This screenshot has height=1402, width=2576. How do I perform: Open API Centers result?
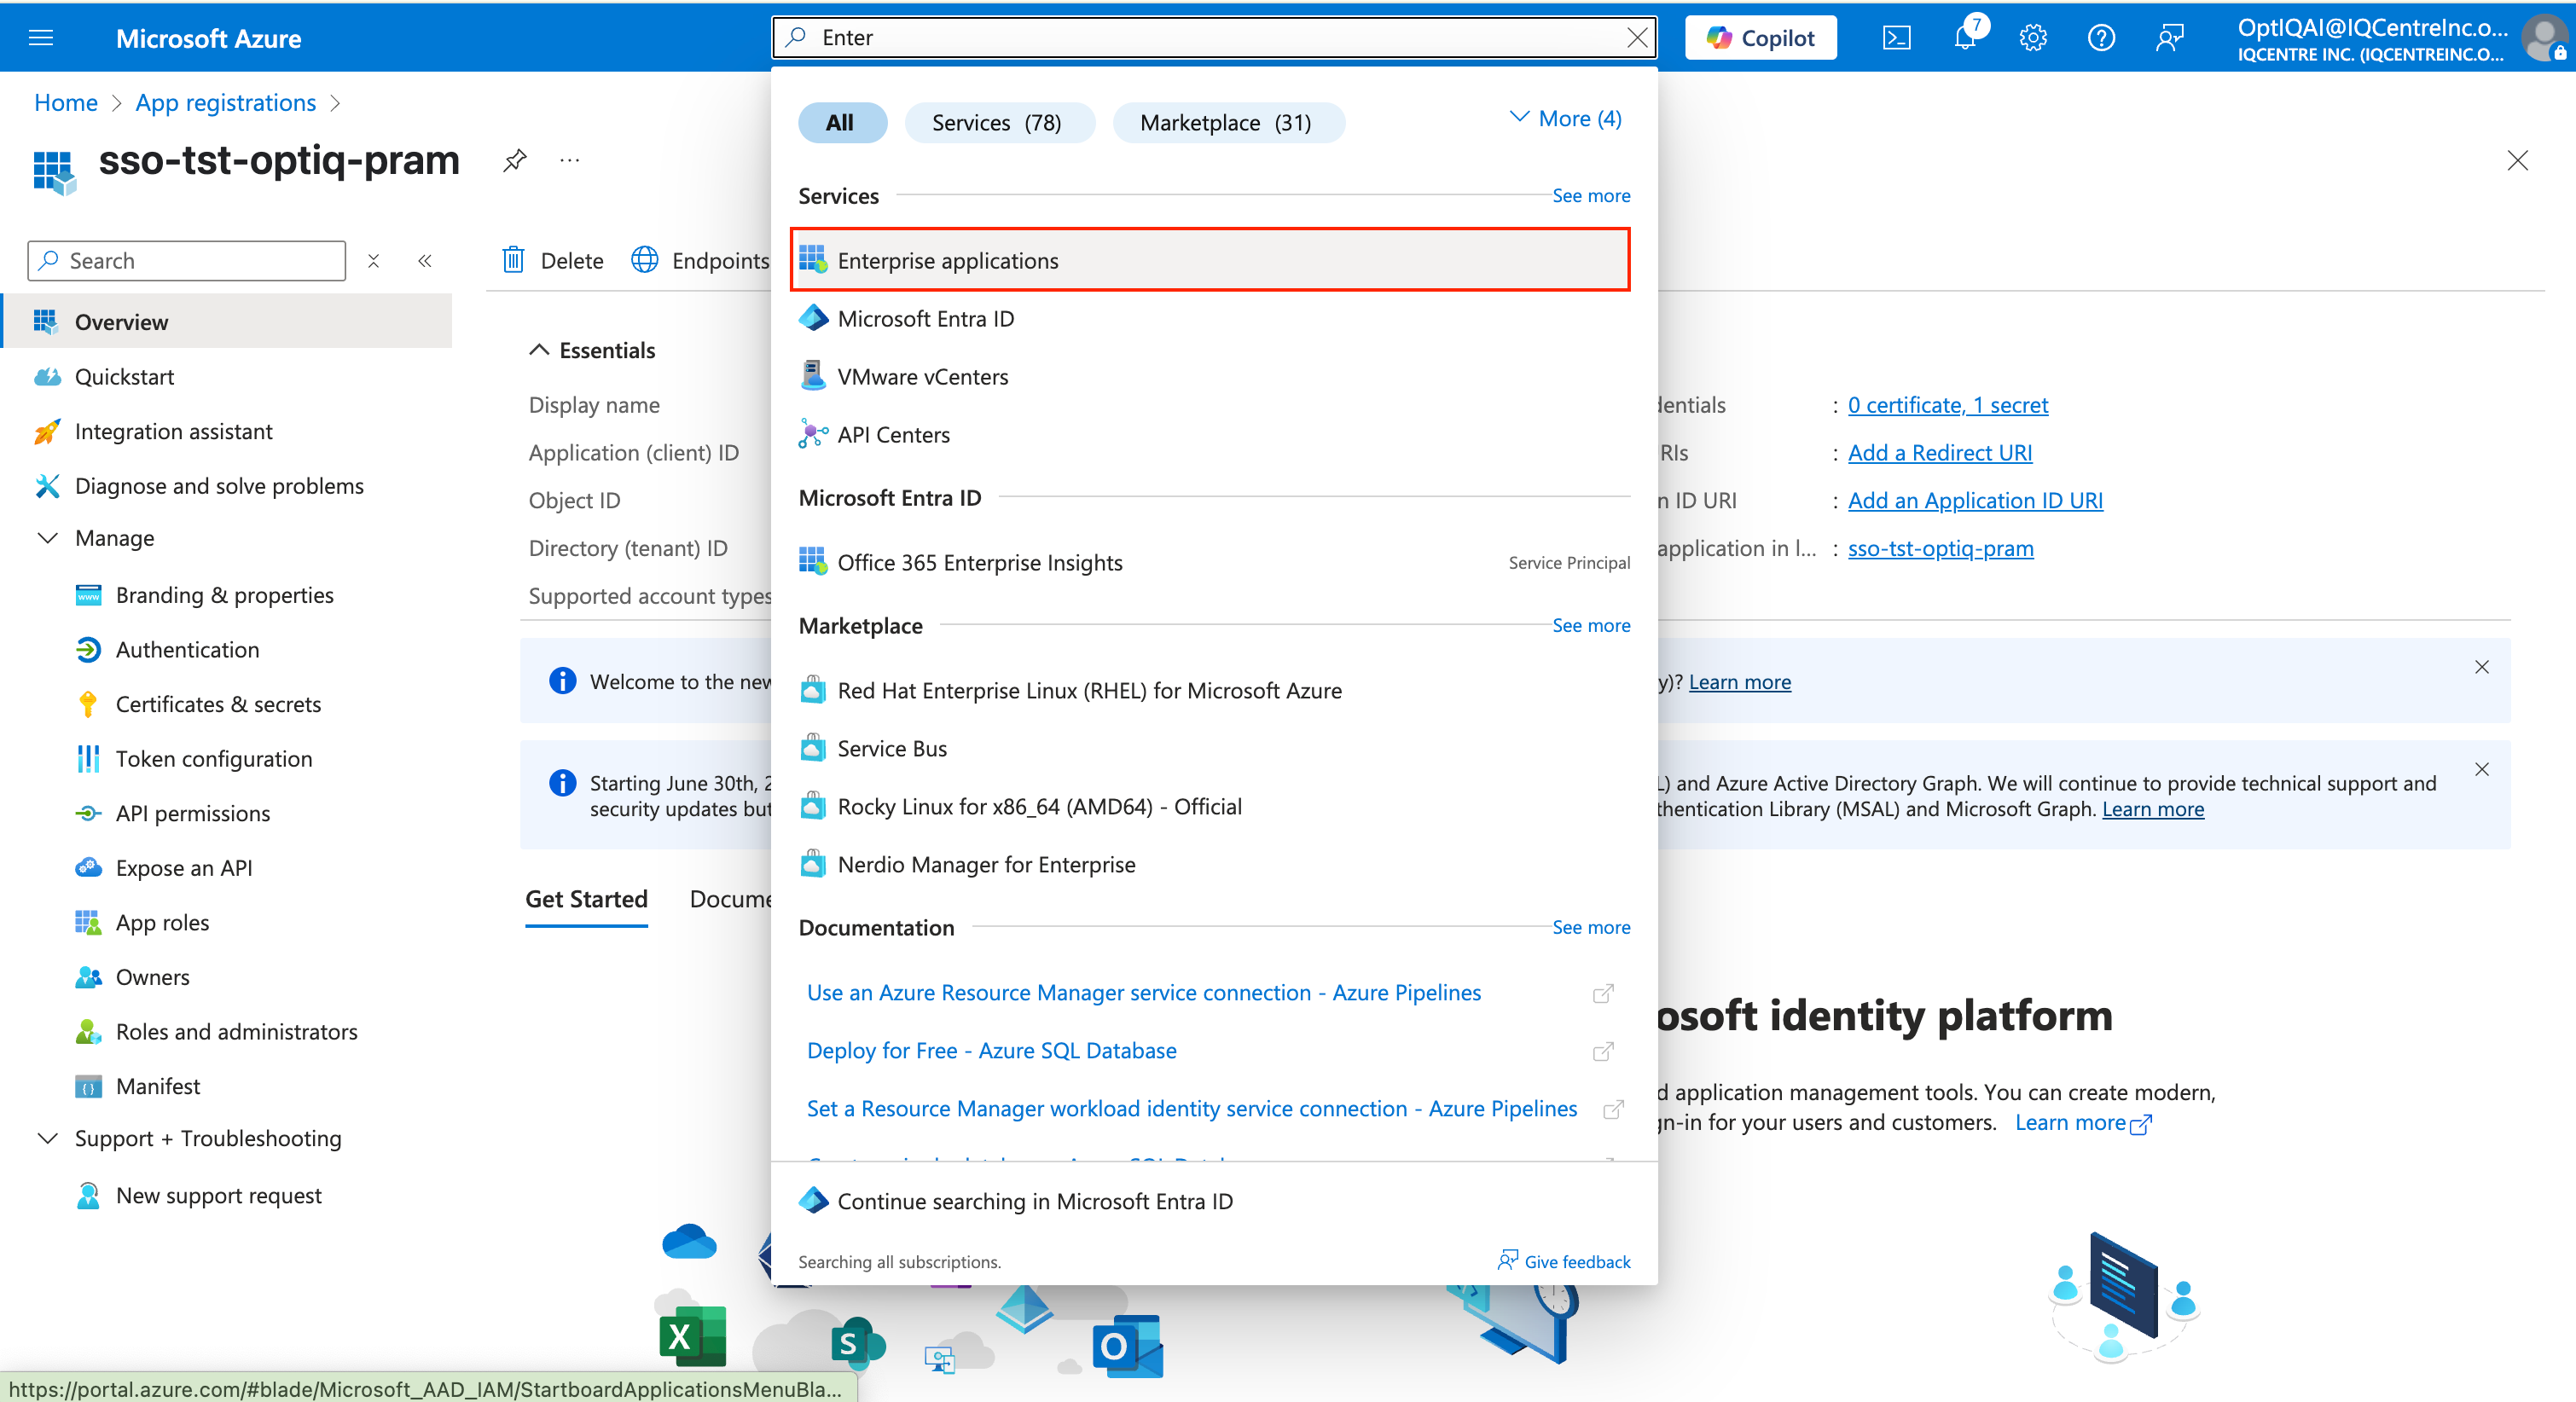(x=1214, y=435)
